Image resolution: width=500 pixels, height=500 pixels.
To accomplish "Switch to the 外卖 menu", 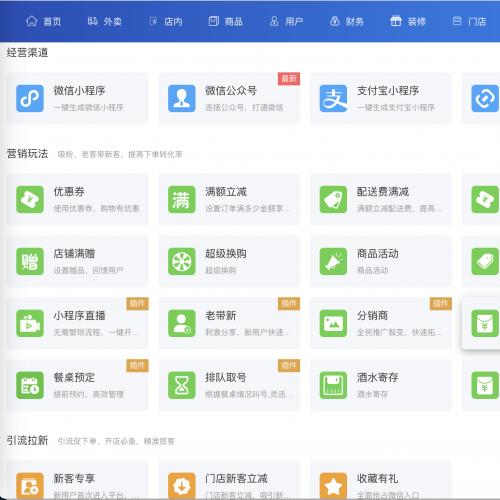I will (x=104, y=22).
